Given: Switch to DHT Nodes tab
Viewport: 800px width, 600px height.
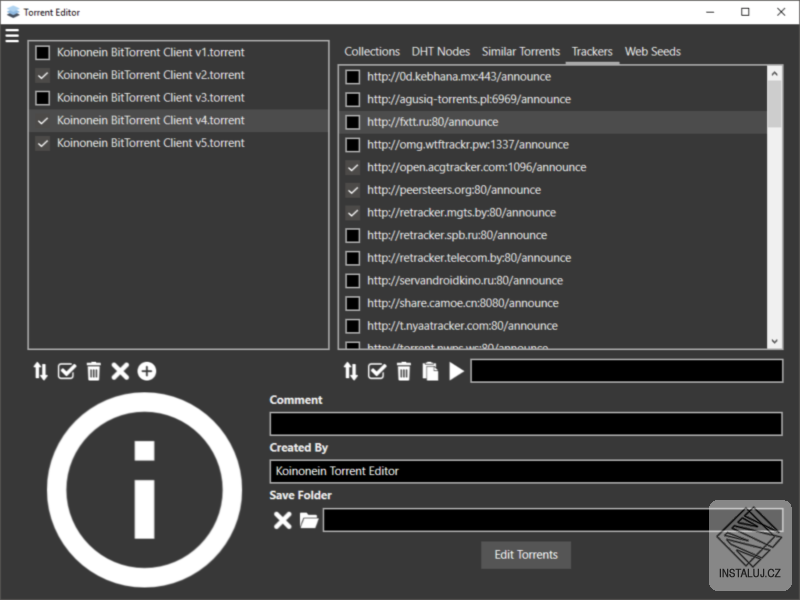Looking at the screenshot, I should tap(441, 52).
